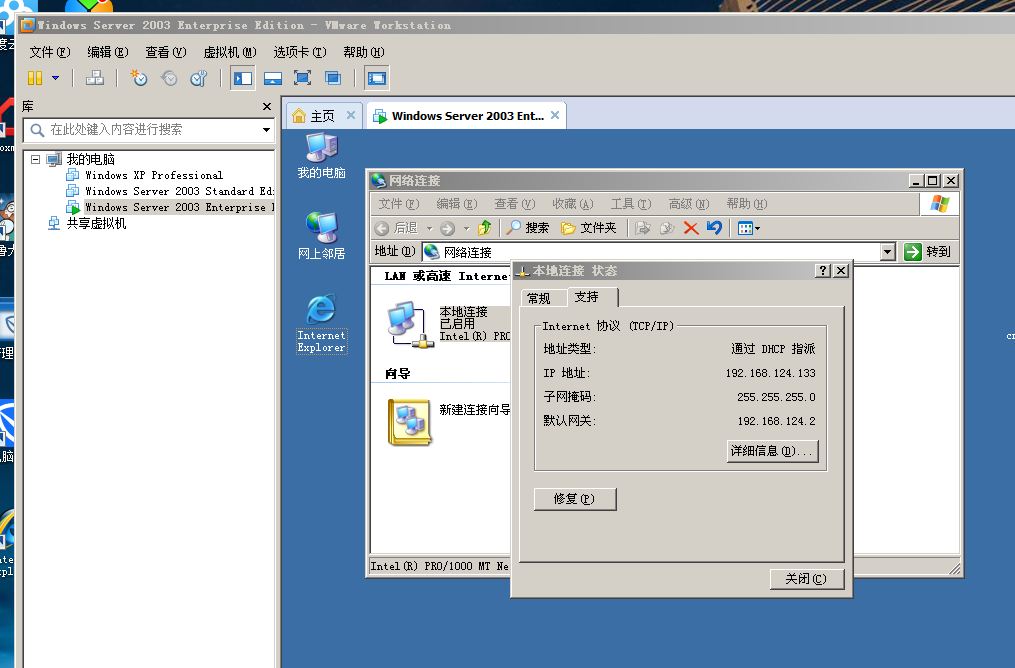This screenshot has width=1015, height=668.
Task: Click the 搜索 search toolbar button
Action: point(528,228)
